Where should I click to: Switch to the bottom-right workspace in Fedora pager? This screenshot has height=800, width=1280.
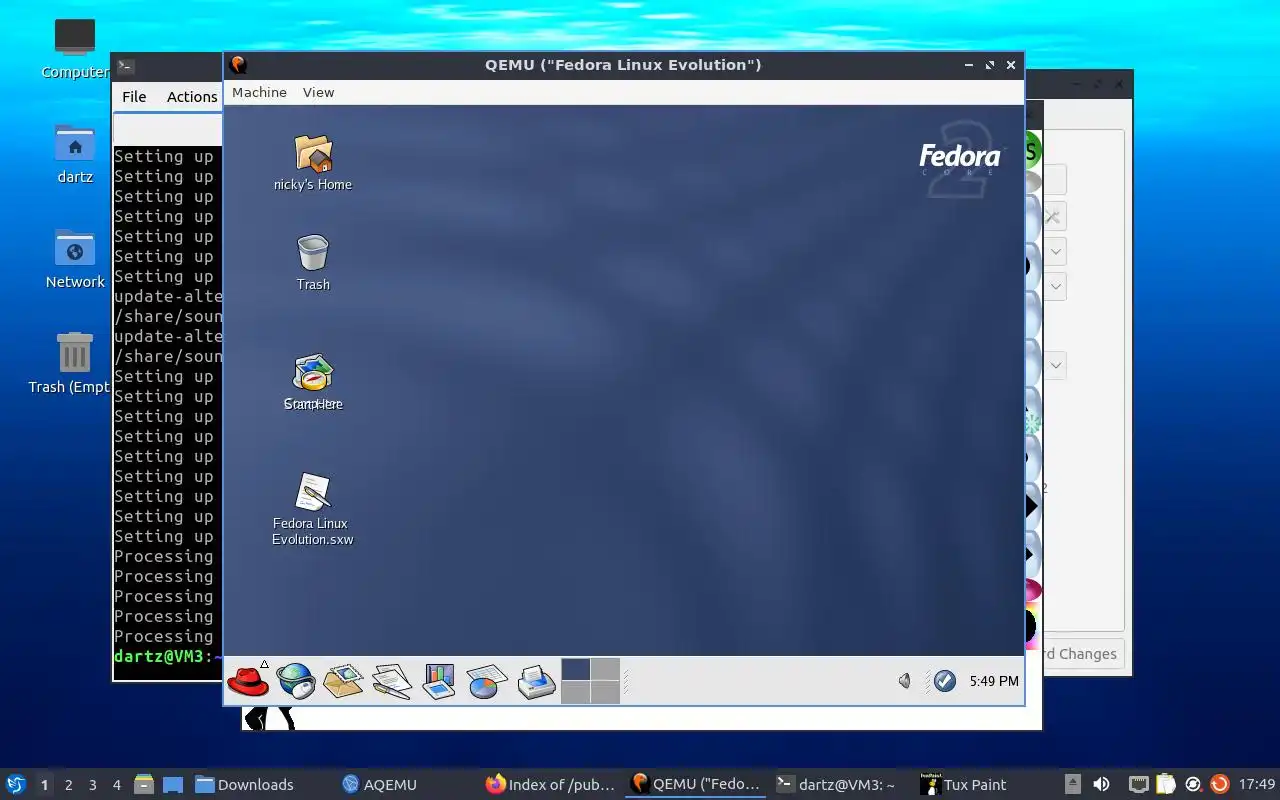coord(605,692)
